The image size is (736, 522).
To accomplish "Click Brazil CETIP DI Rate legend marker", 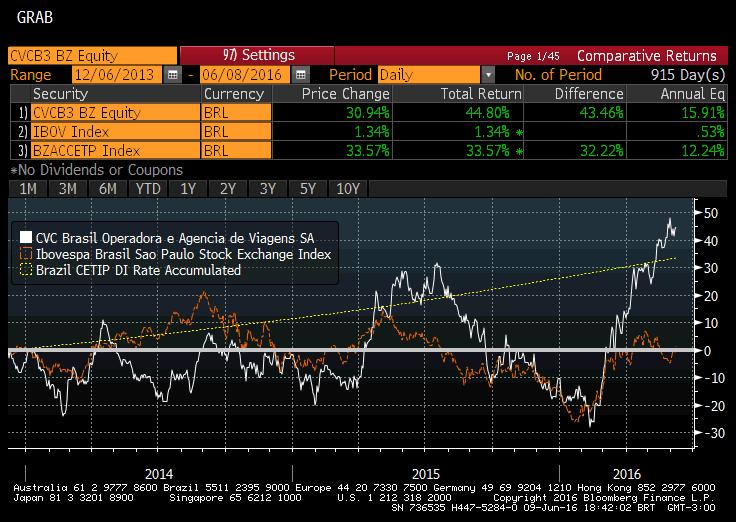I will [24, 270].
